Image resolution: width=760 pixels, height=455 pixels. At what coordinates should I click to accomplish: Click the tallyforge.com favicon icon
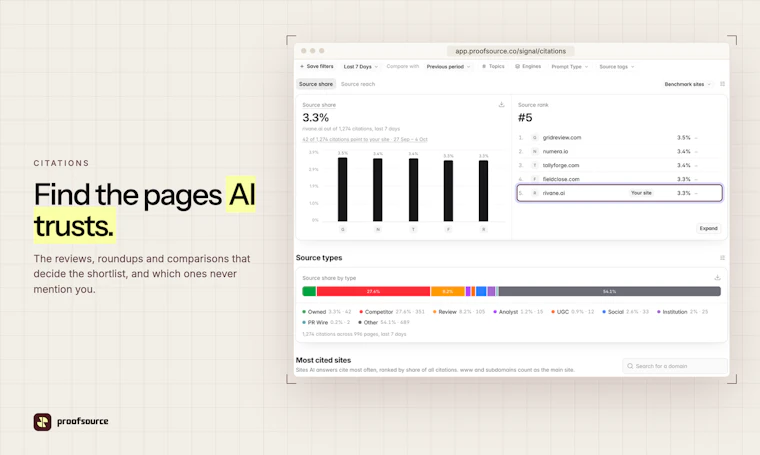(535, 165)
